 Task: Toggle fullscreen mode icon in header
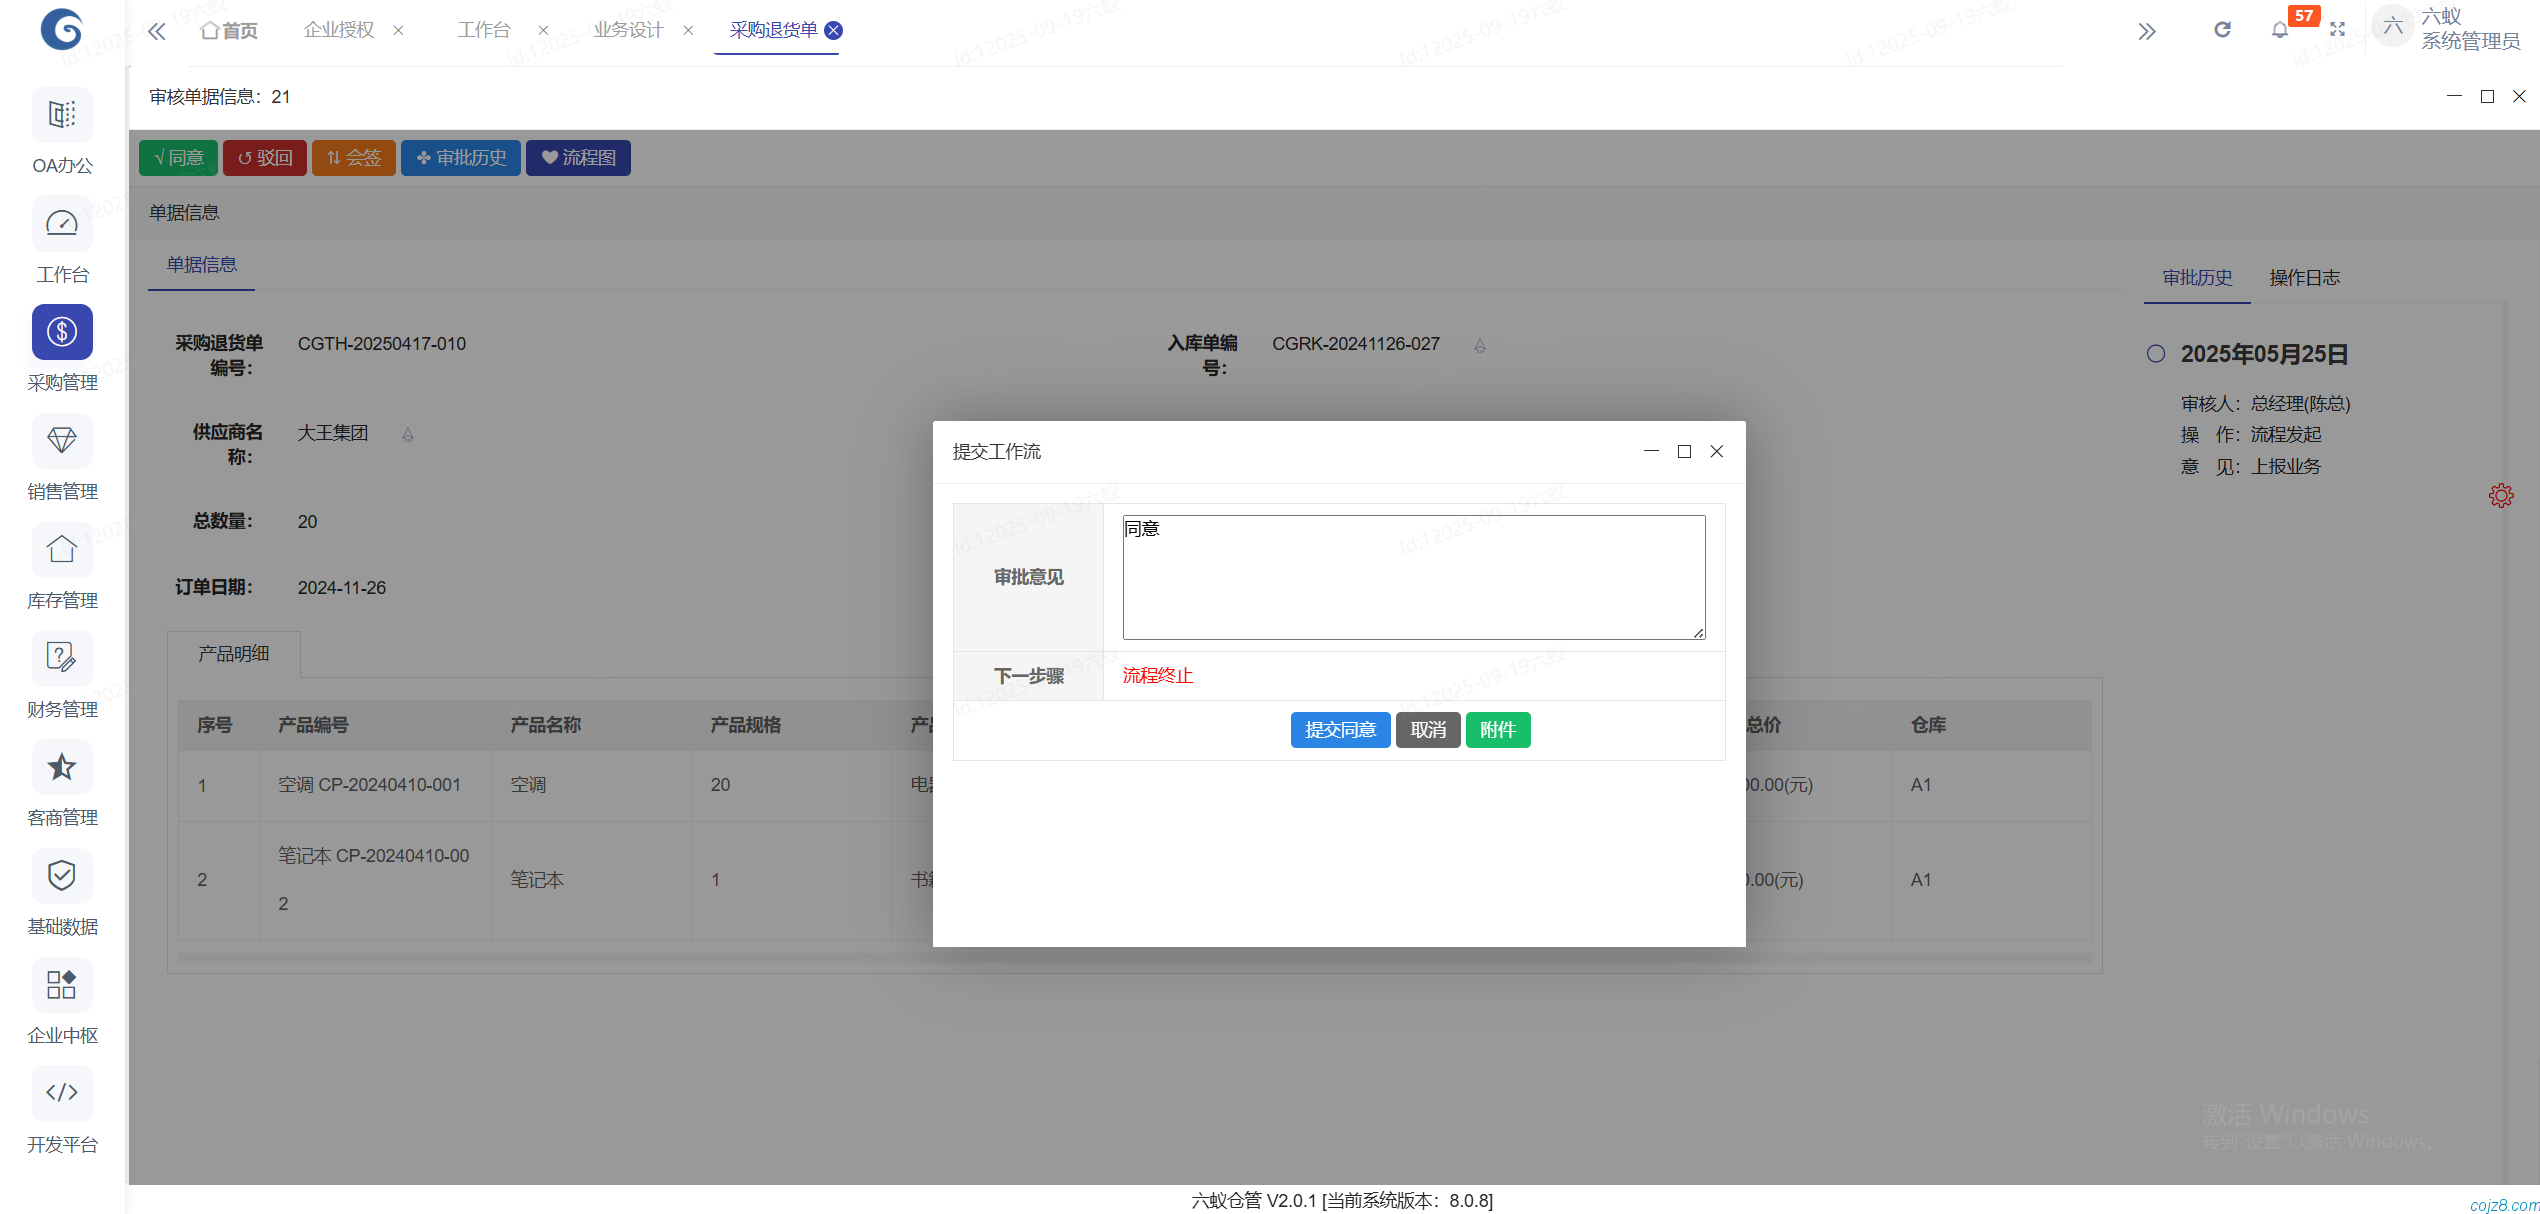point(2337,30)
